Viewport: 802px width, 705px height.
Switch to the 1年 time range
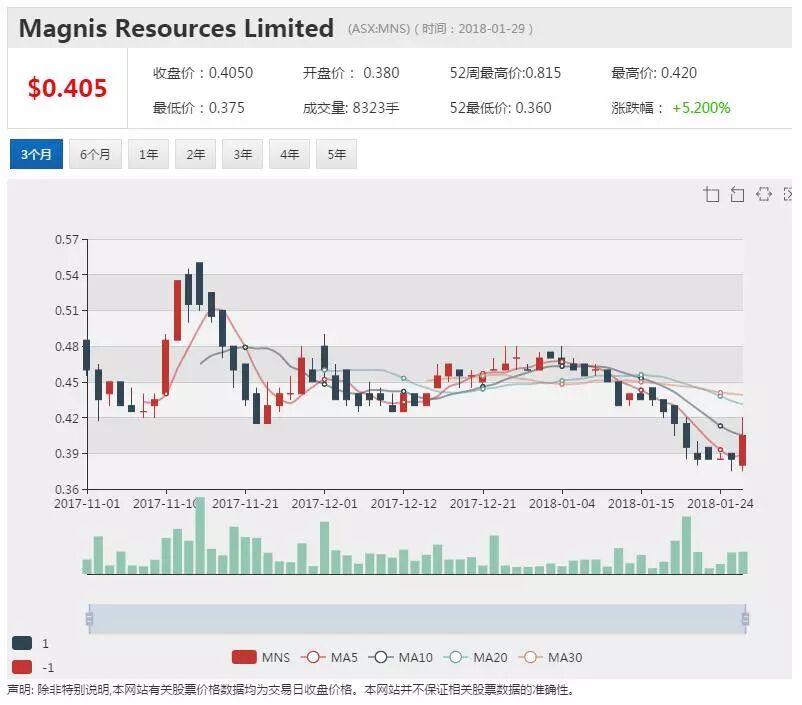[x=148, y=154]
